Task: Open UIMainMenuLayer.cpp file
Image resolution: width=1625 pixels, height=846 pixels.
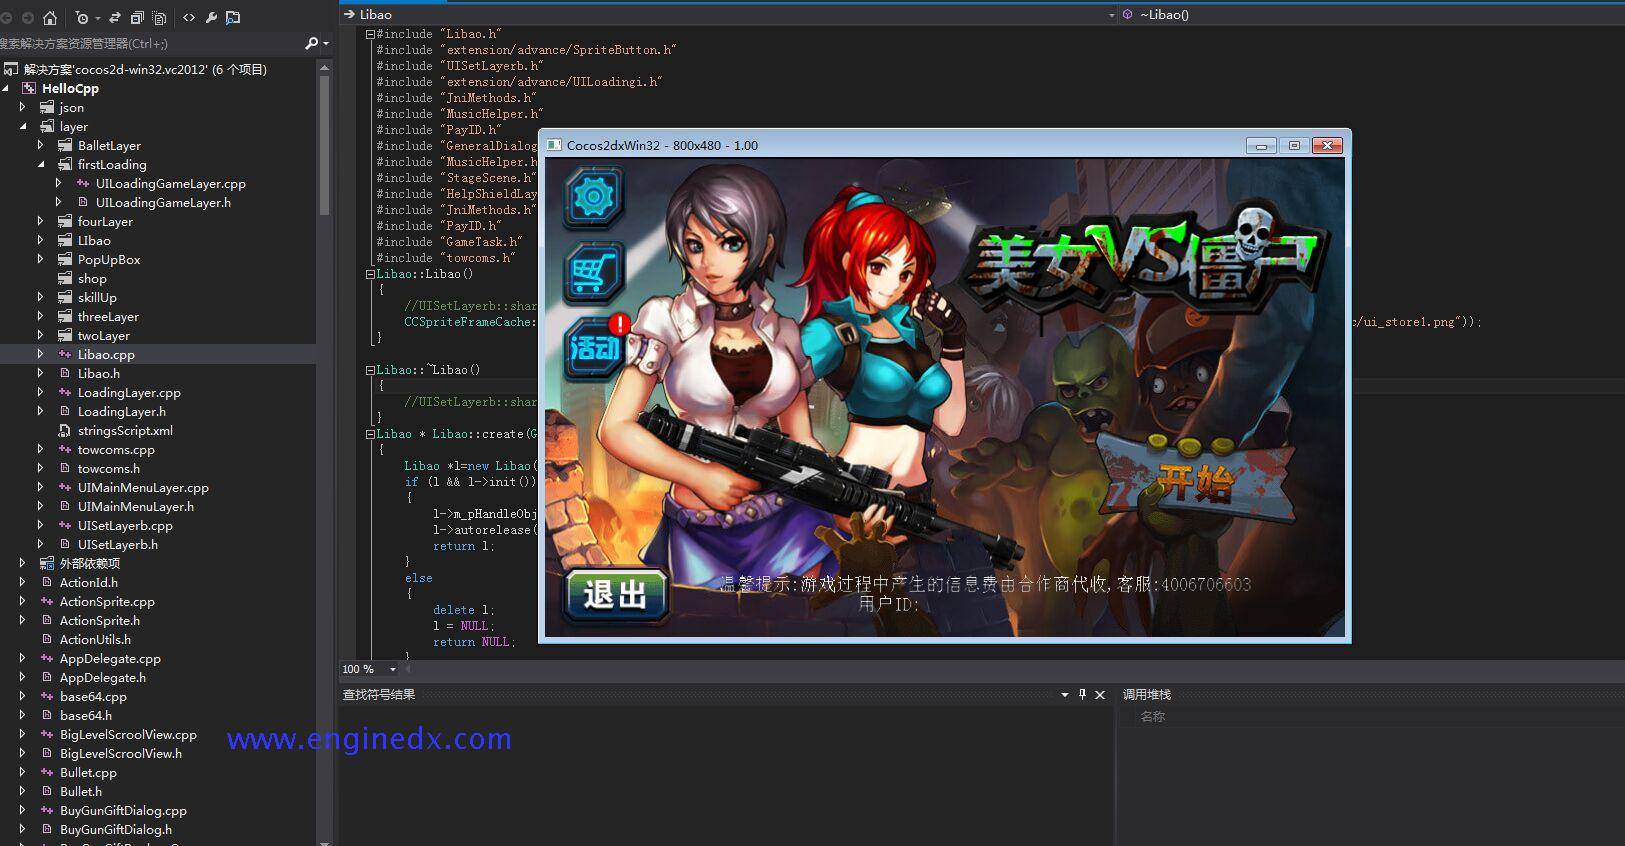Action: pos(143,487)
